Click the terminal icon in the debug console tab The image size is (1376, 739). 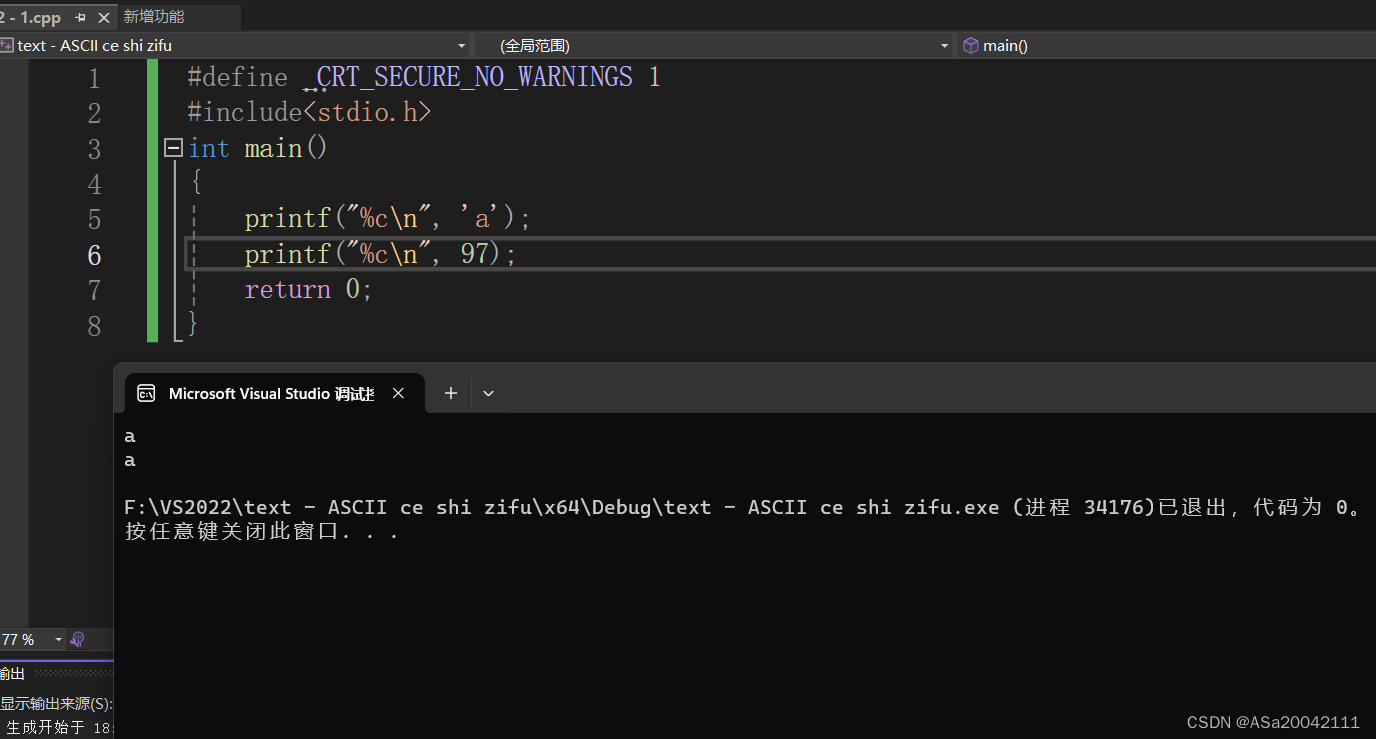pyautogui.click(x=146, y=393)
